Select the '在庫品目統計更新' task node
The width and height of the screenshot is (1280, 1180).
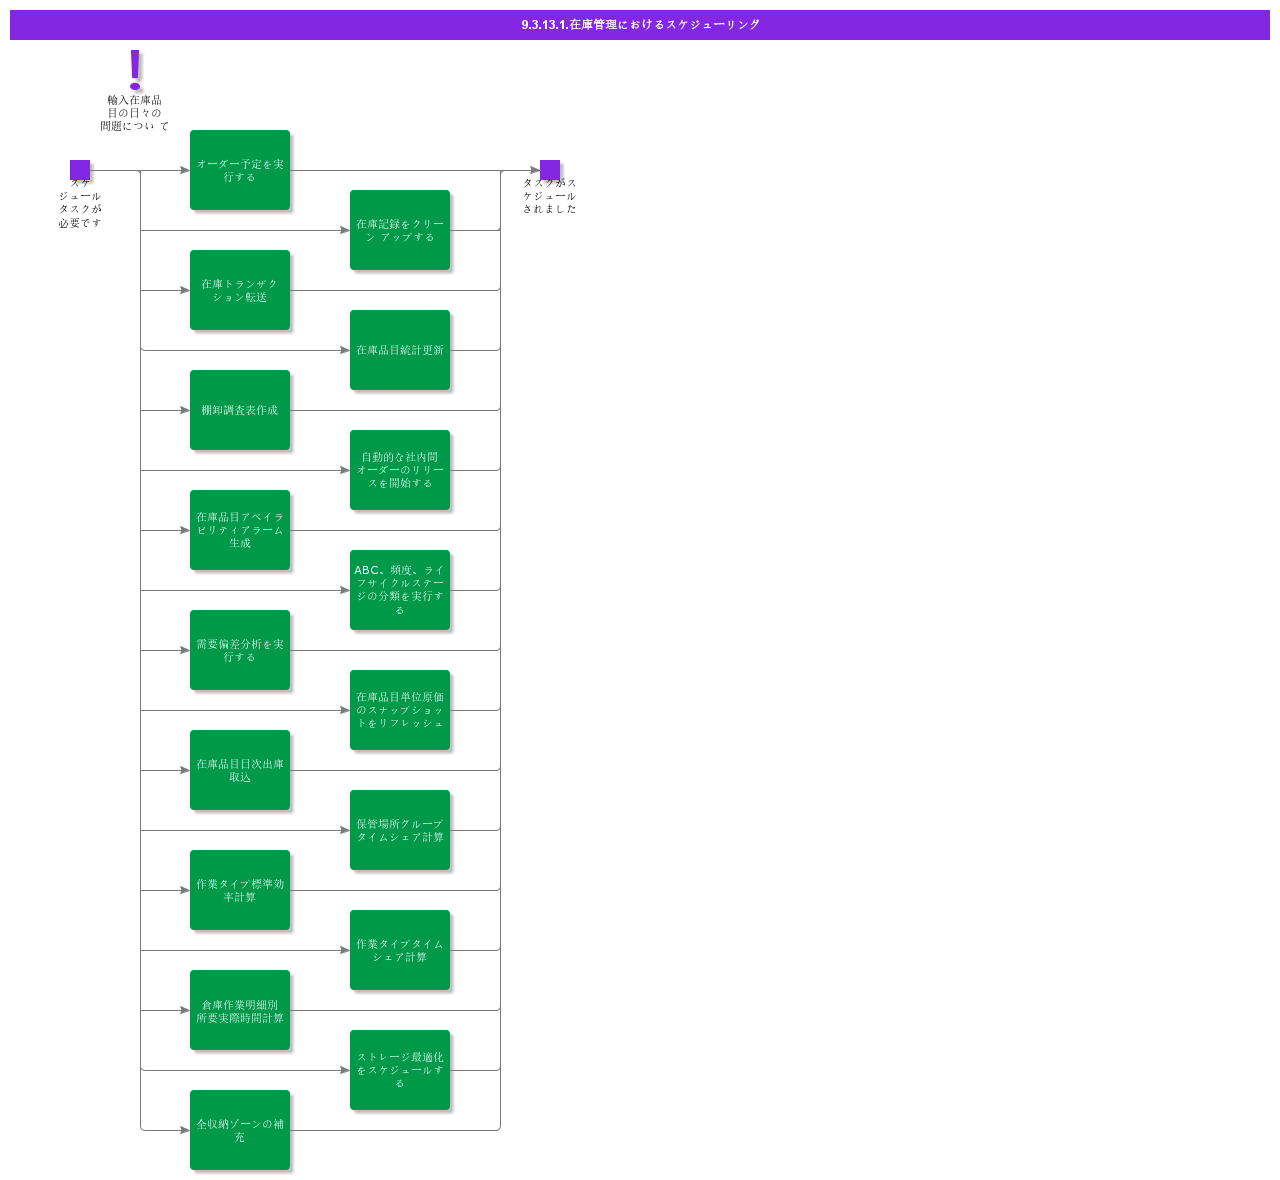[x=400, y=350]
